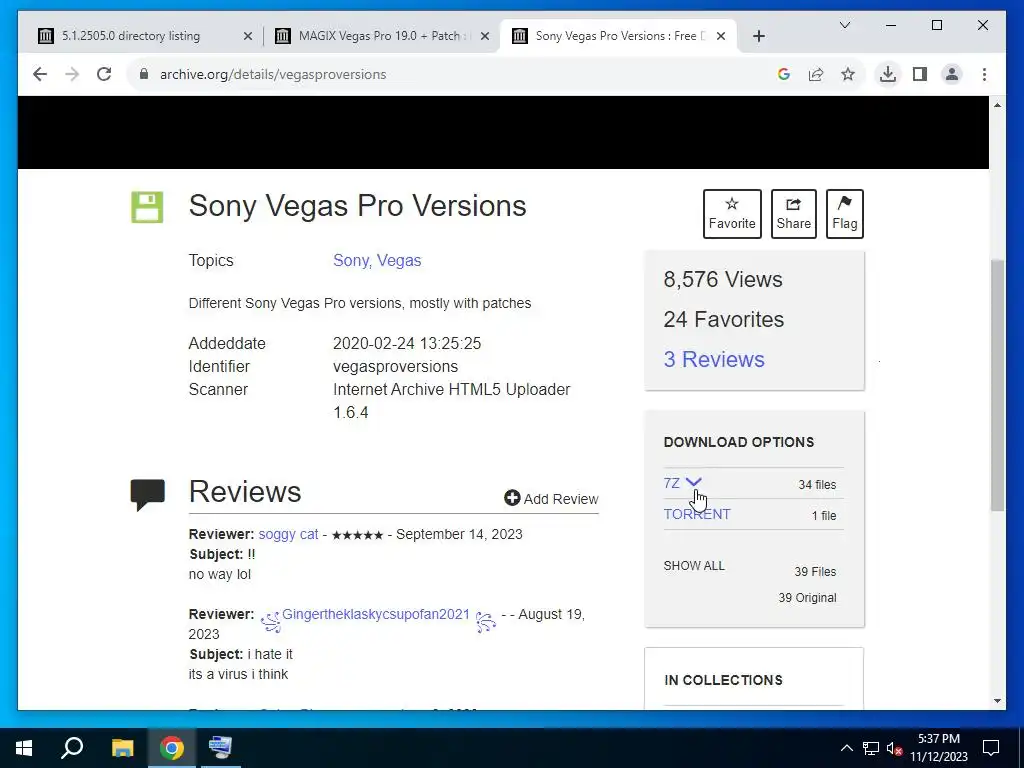The width and height of the screenshot is (1024, 768).
Task: Click the page vertical scrollbar thumb
Action: pos(997,385)
